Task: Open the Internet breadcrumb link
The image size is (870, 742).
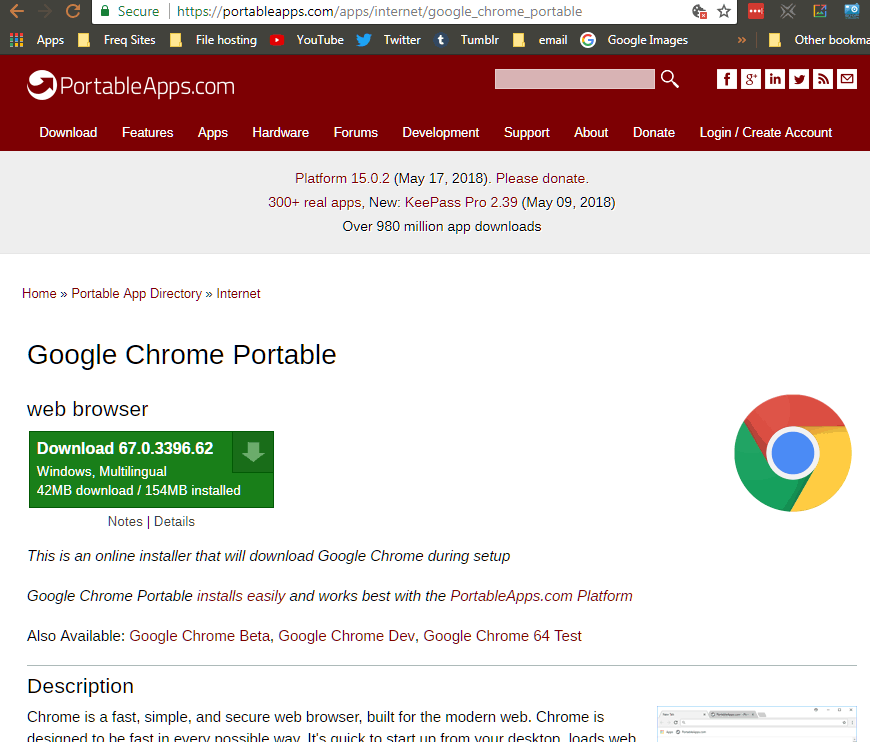Action: pos(238,294)
